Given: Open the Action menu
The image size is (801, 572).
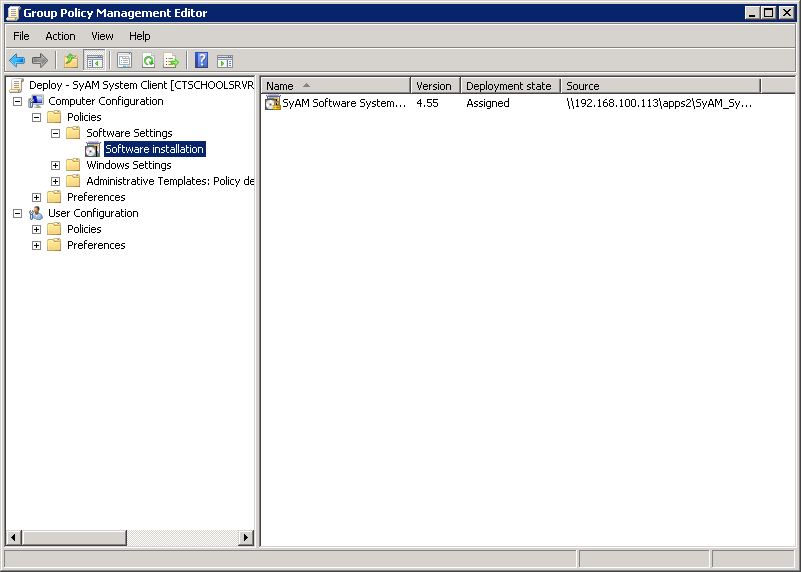Looking at the screenshot, I should coord(60,36).
